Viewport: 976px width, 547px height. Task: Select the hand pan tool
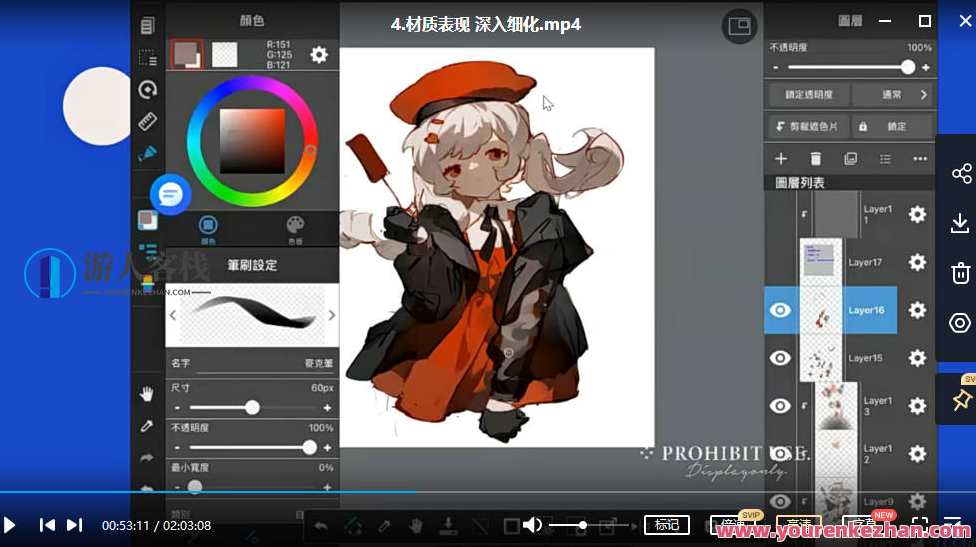pyautogui.click(x=147, y=394)
